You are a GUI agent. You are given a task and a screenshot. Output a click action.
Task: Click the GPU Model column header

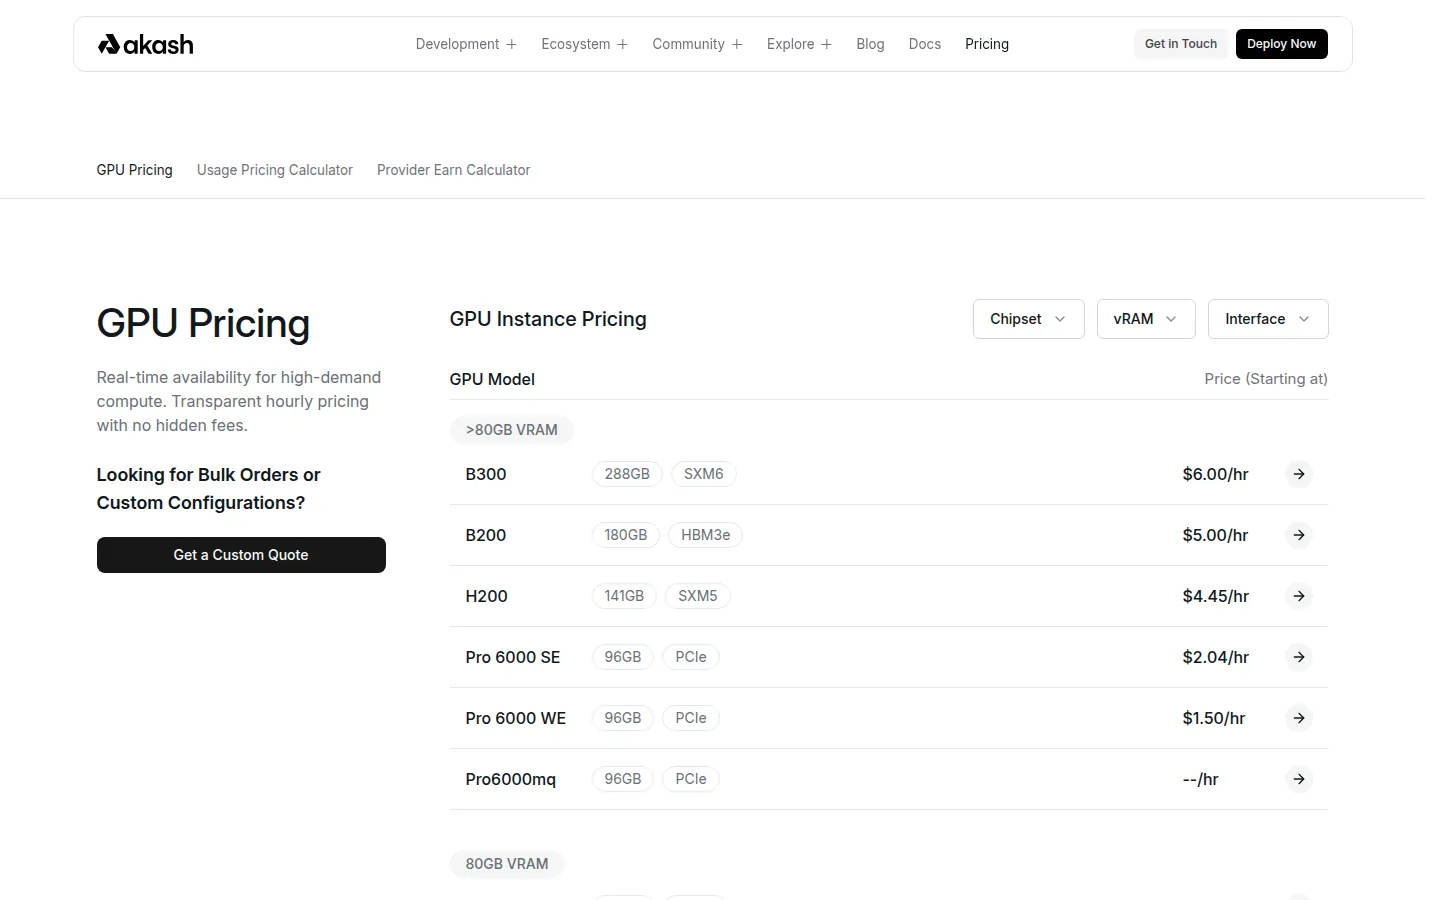(492, 379)
